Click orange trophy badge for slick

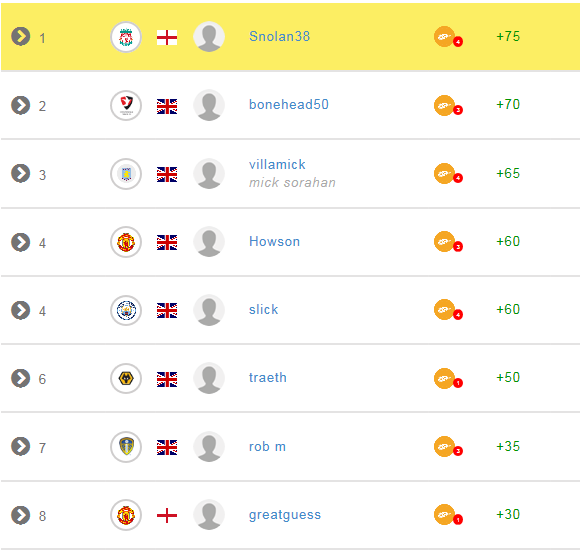[448, 310]
